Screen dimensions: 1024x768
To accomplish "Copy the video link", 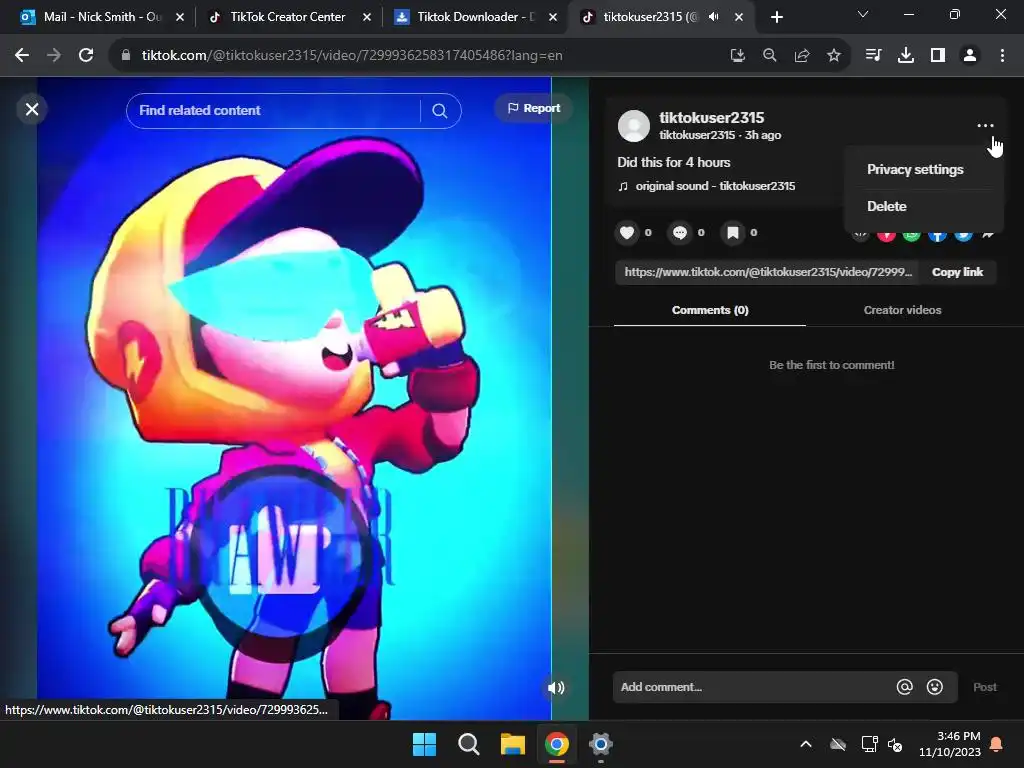I will coord(957,272).
